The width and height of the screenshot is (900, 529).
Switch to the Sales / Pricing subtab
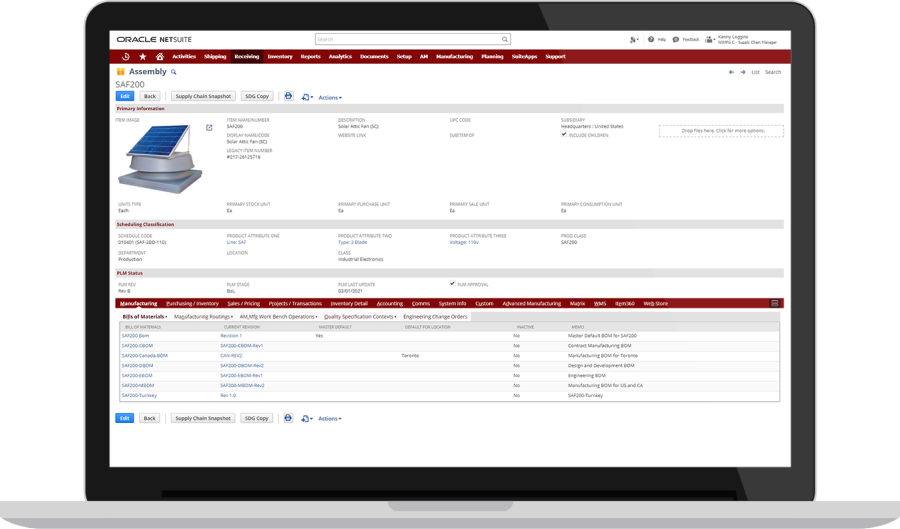(x=243, y=304)
